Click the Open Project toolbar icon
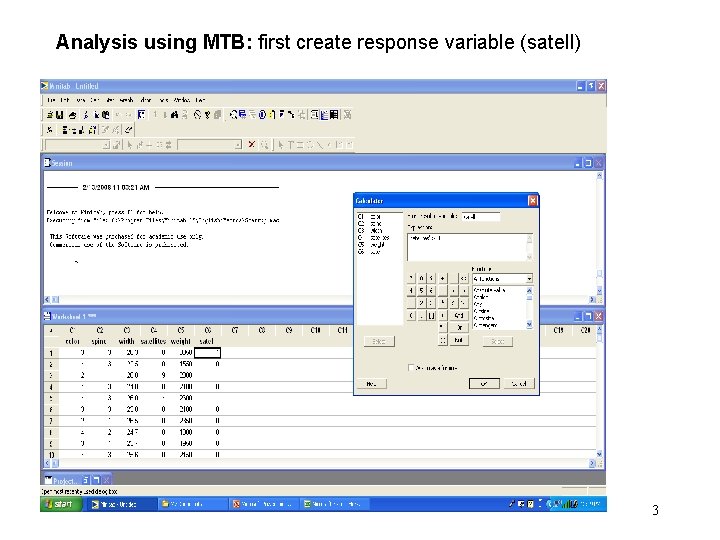 coord(50,115)
